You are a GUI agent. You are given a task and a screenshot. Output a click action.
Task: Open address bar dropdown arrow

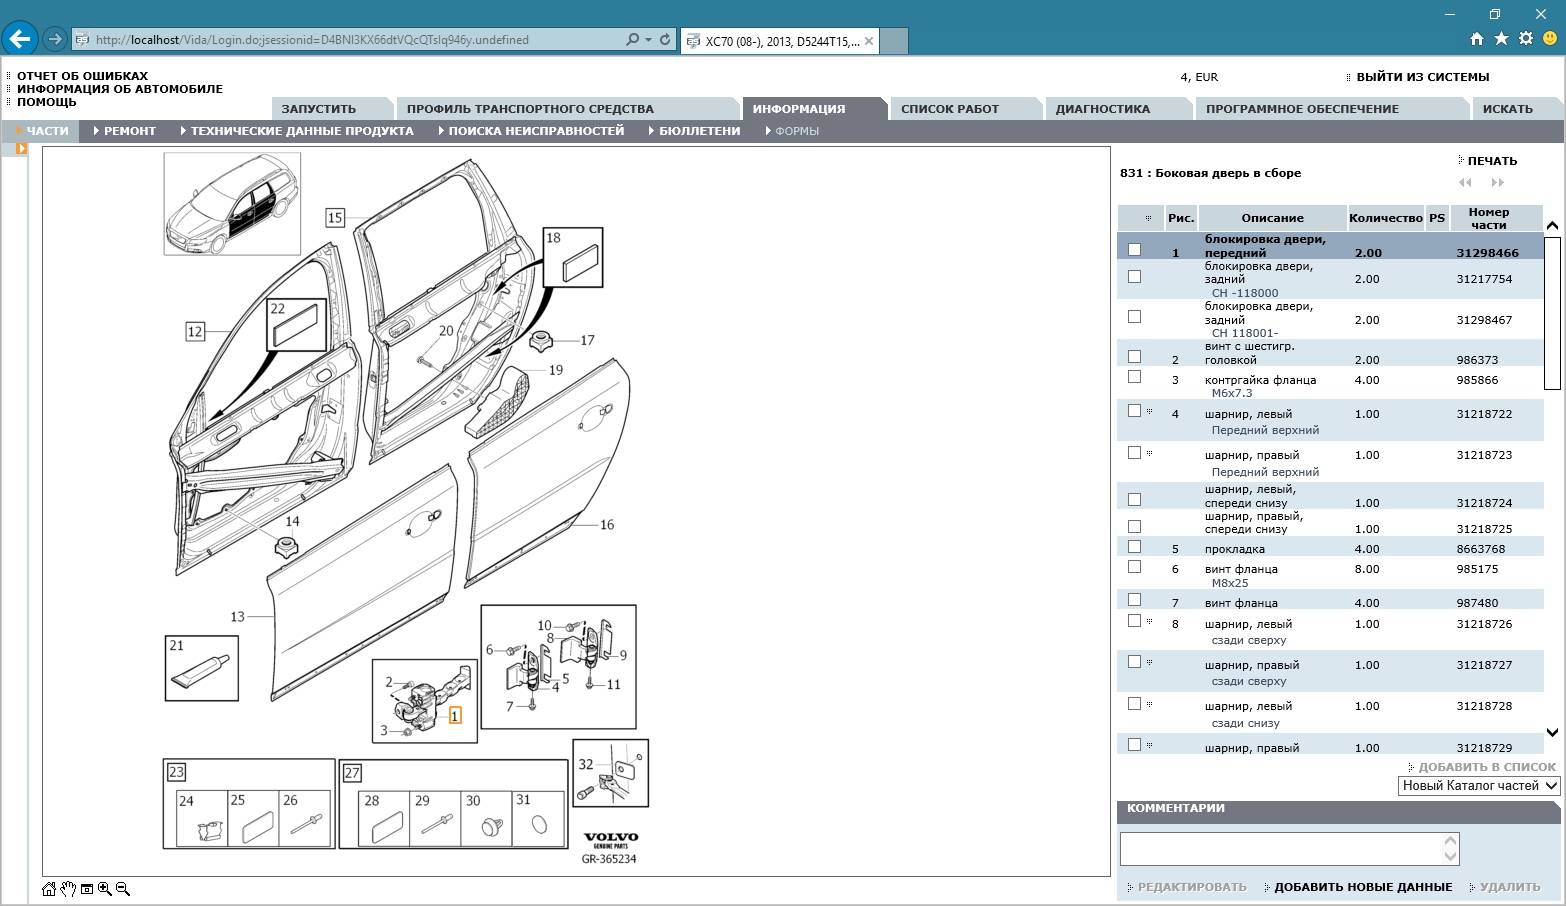point(649,40)
